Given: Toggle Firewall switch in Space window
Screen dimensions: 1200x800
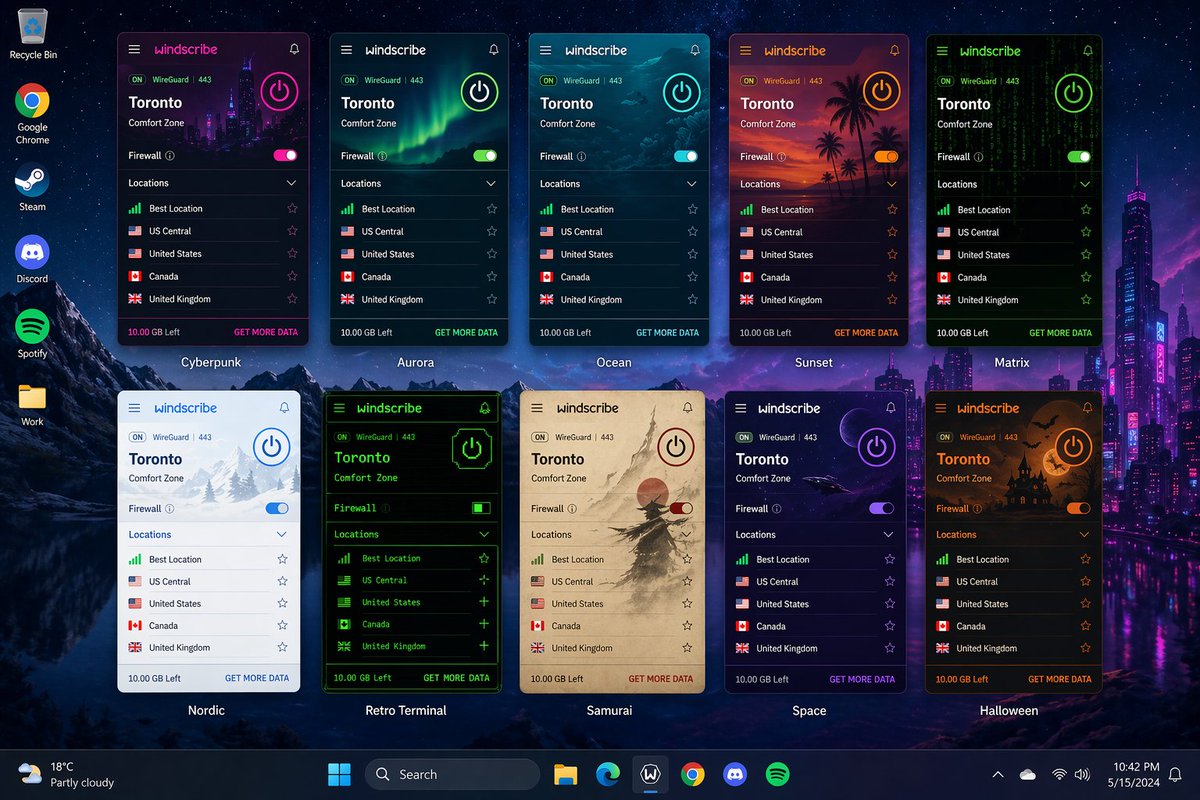Looking at the screenshot, I should pyautogui.click(x=882, y=508).
